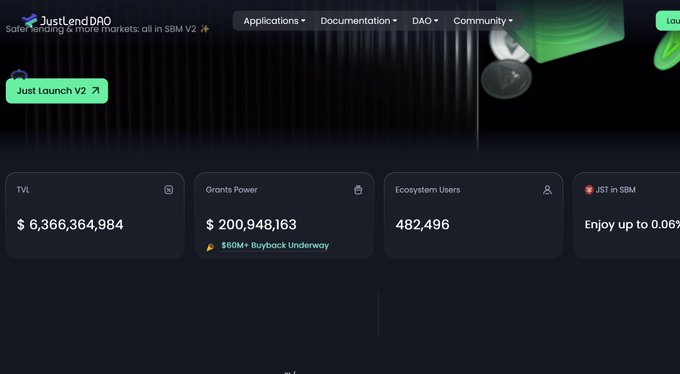Screen dimensions: 680x374
Task: Expand the Community dropdown arrow
Action: tap(510, 21)
